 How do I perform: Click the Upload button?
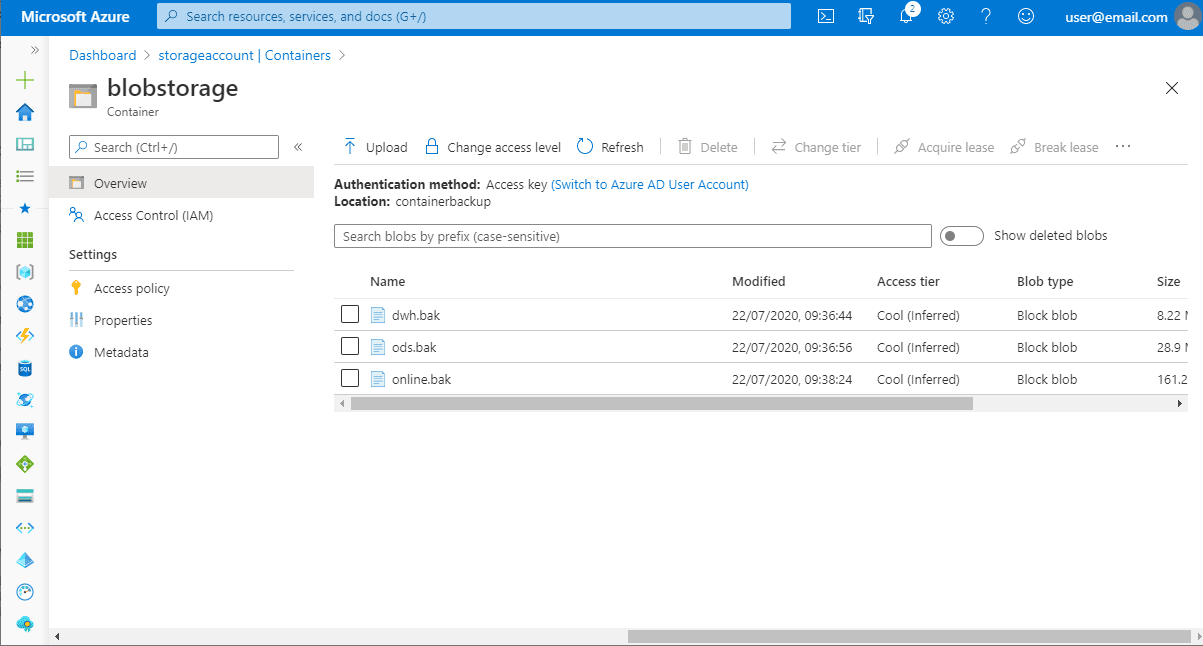(375, 147)
